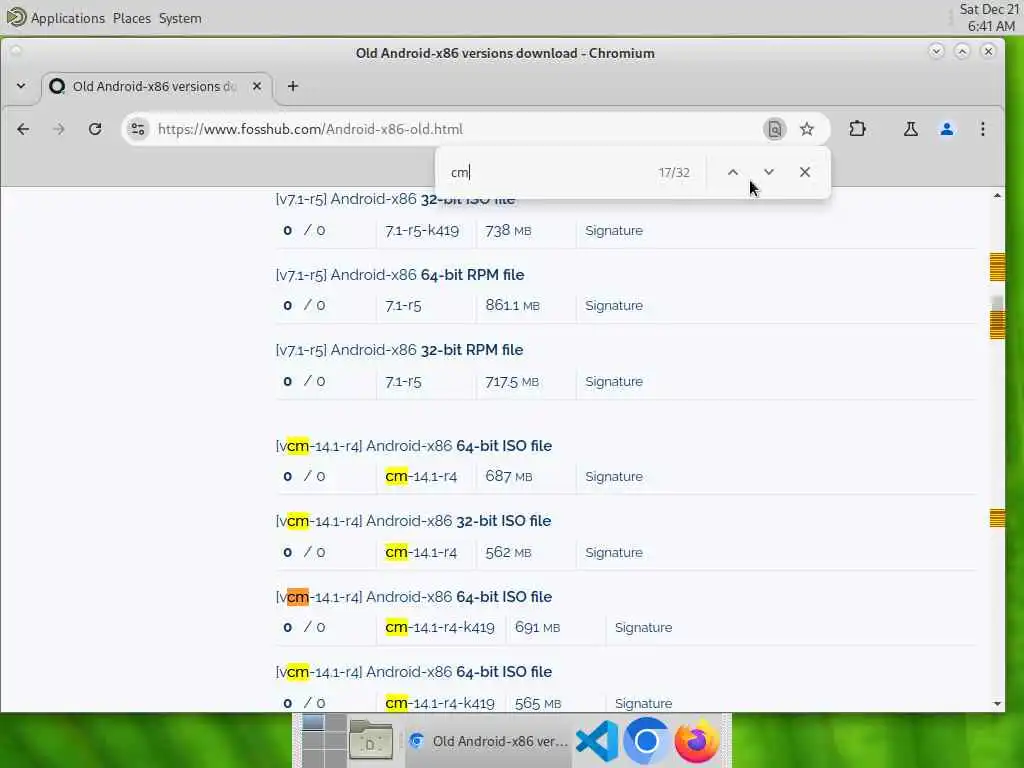Open a new tab with plus button
1024x768 pixels.
pos(293,86)
